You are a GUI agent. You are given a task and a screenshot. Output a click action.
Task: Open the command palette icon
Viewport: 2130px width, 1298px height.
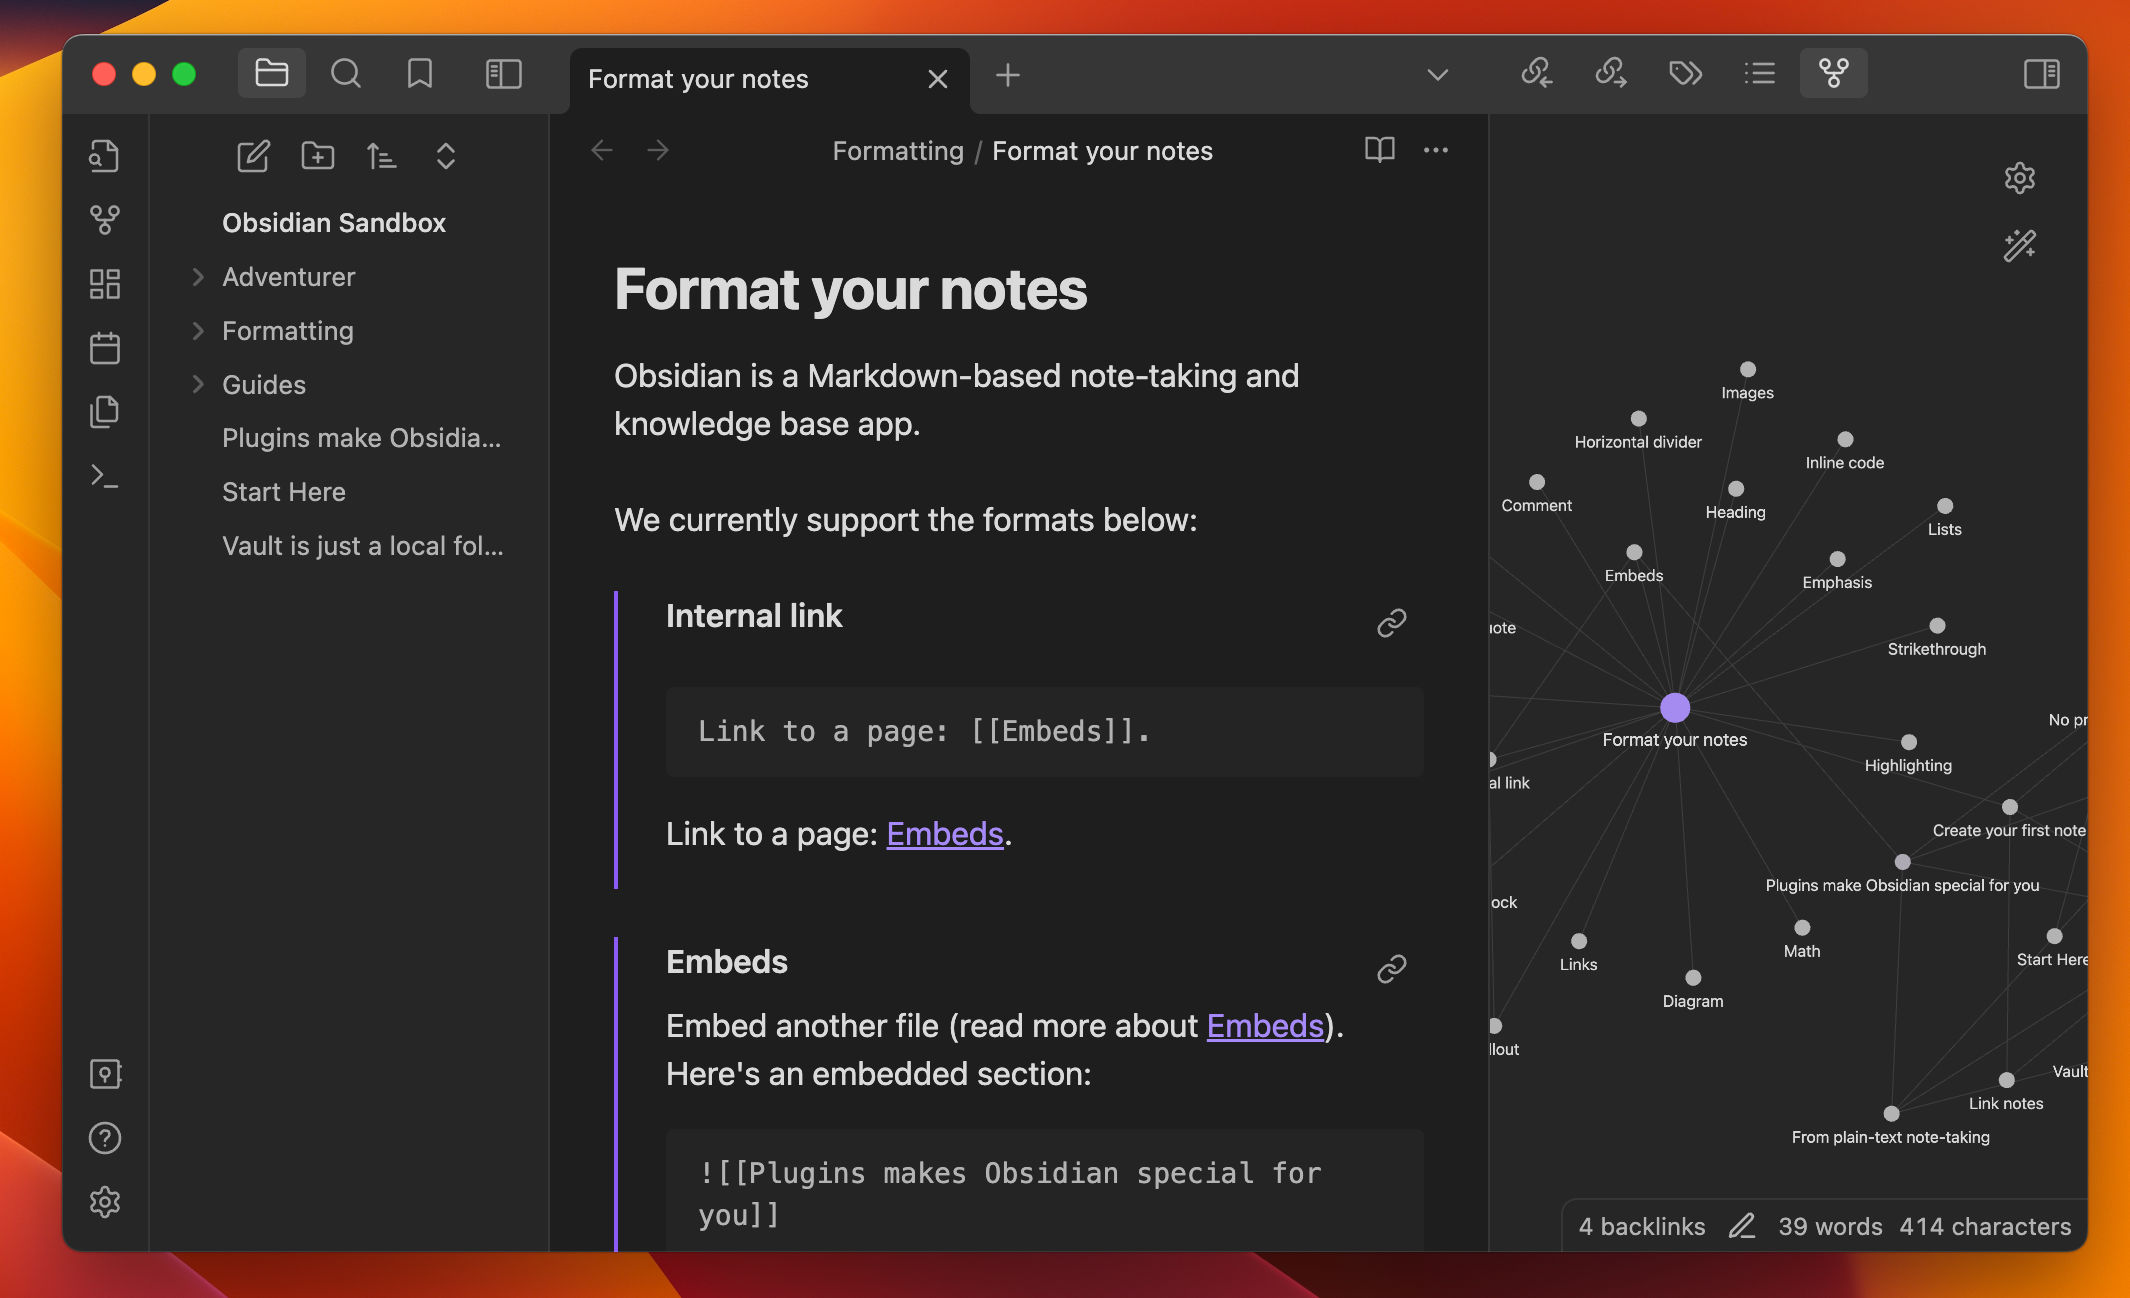pyautogui.click(x=105, y=476)
